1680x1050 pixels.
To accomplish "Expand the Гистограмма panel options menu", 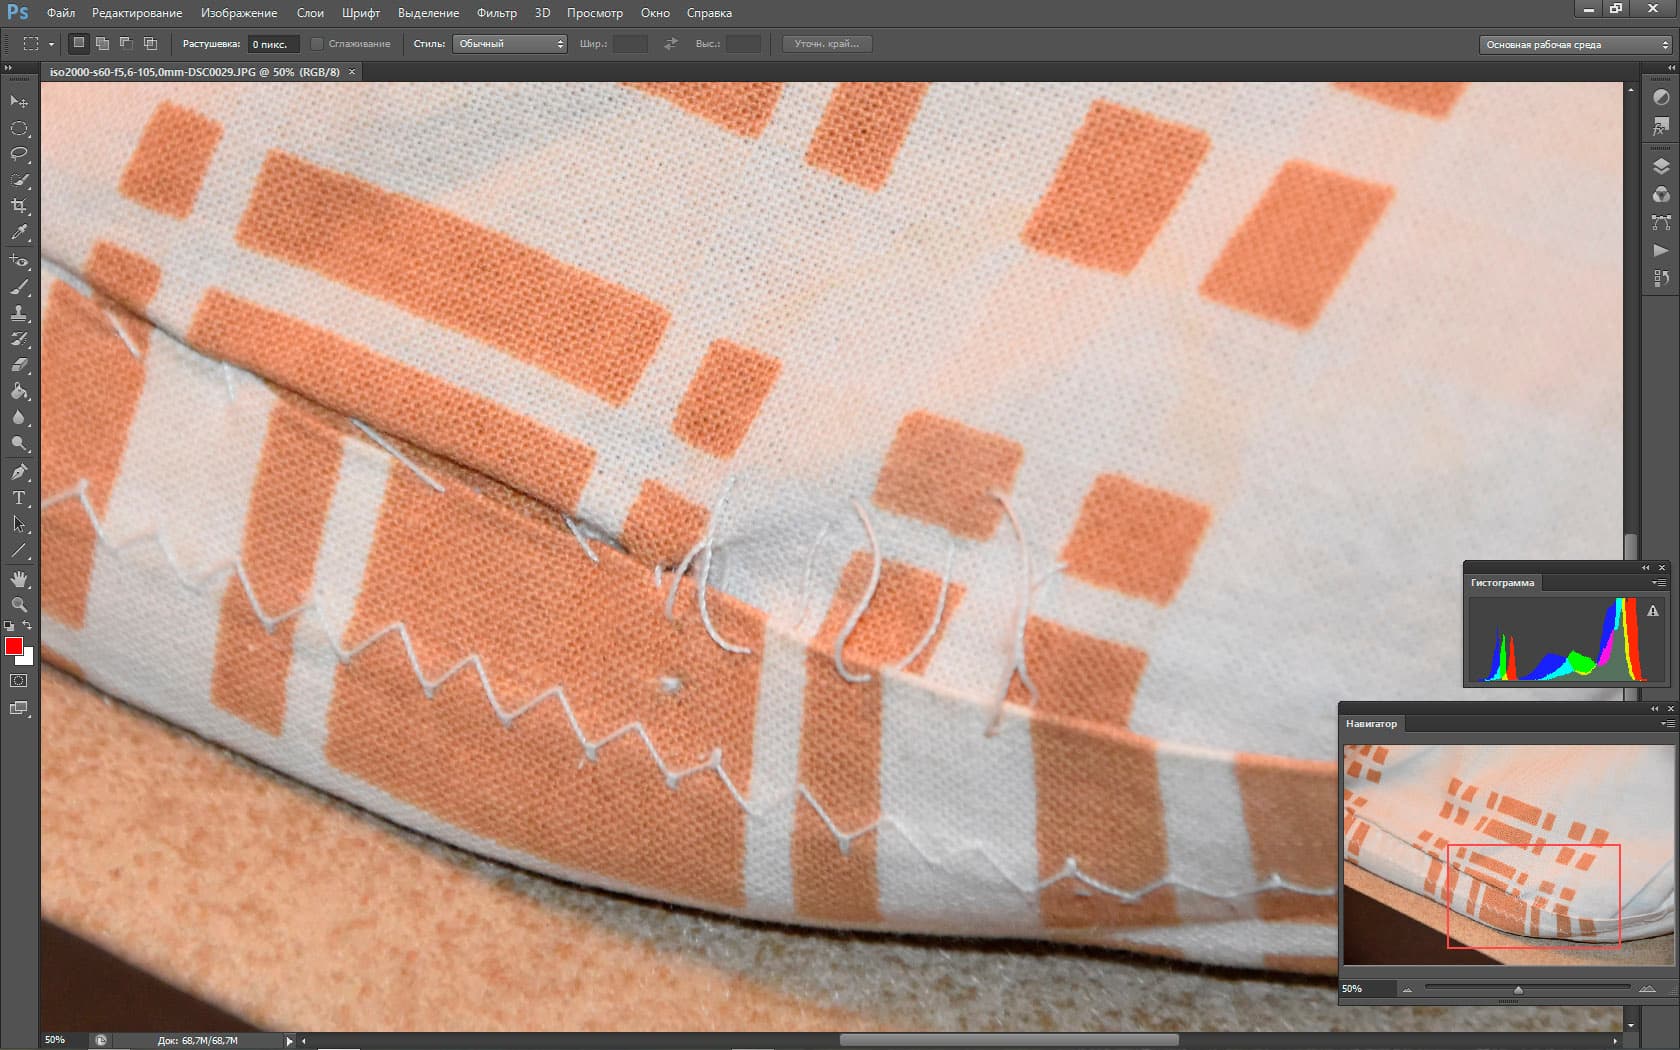I will click(1658, 583).
